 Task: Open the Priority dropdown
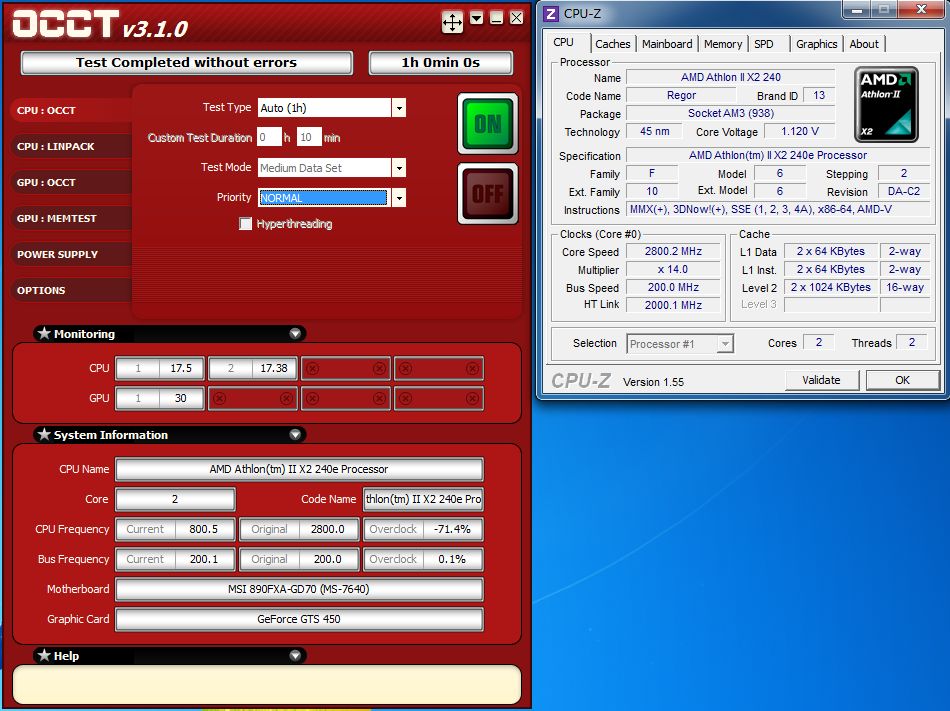(399, 197)
